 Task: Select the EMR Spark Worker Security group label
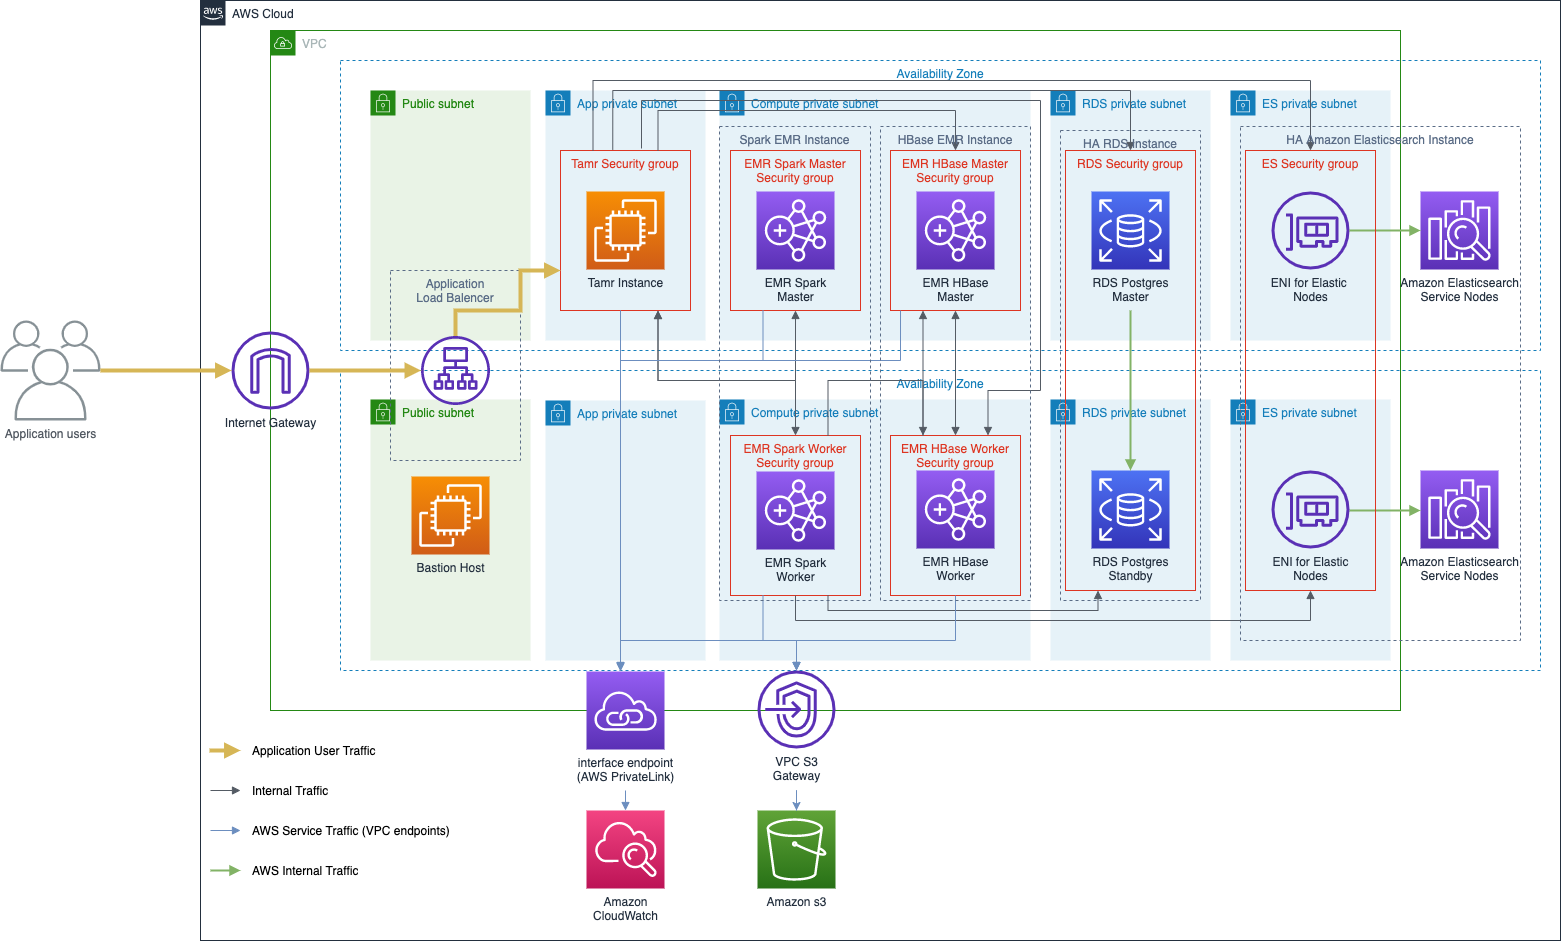coord(795,456)
